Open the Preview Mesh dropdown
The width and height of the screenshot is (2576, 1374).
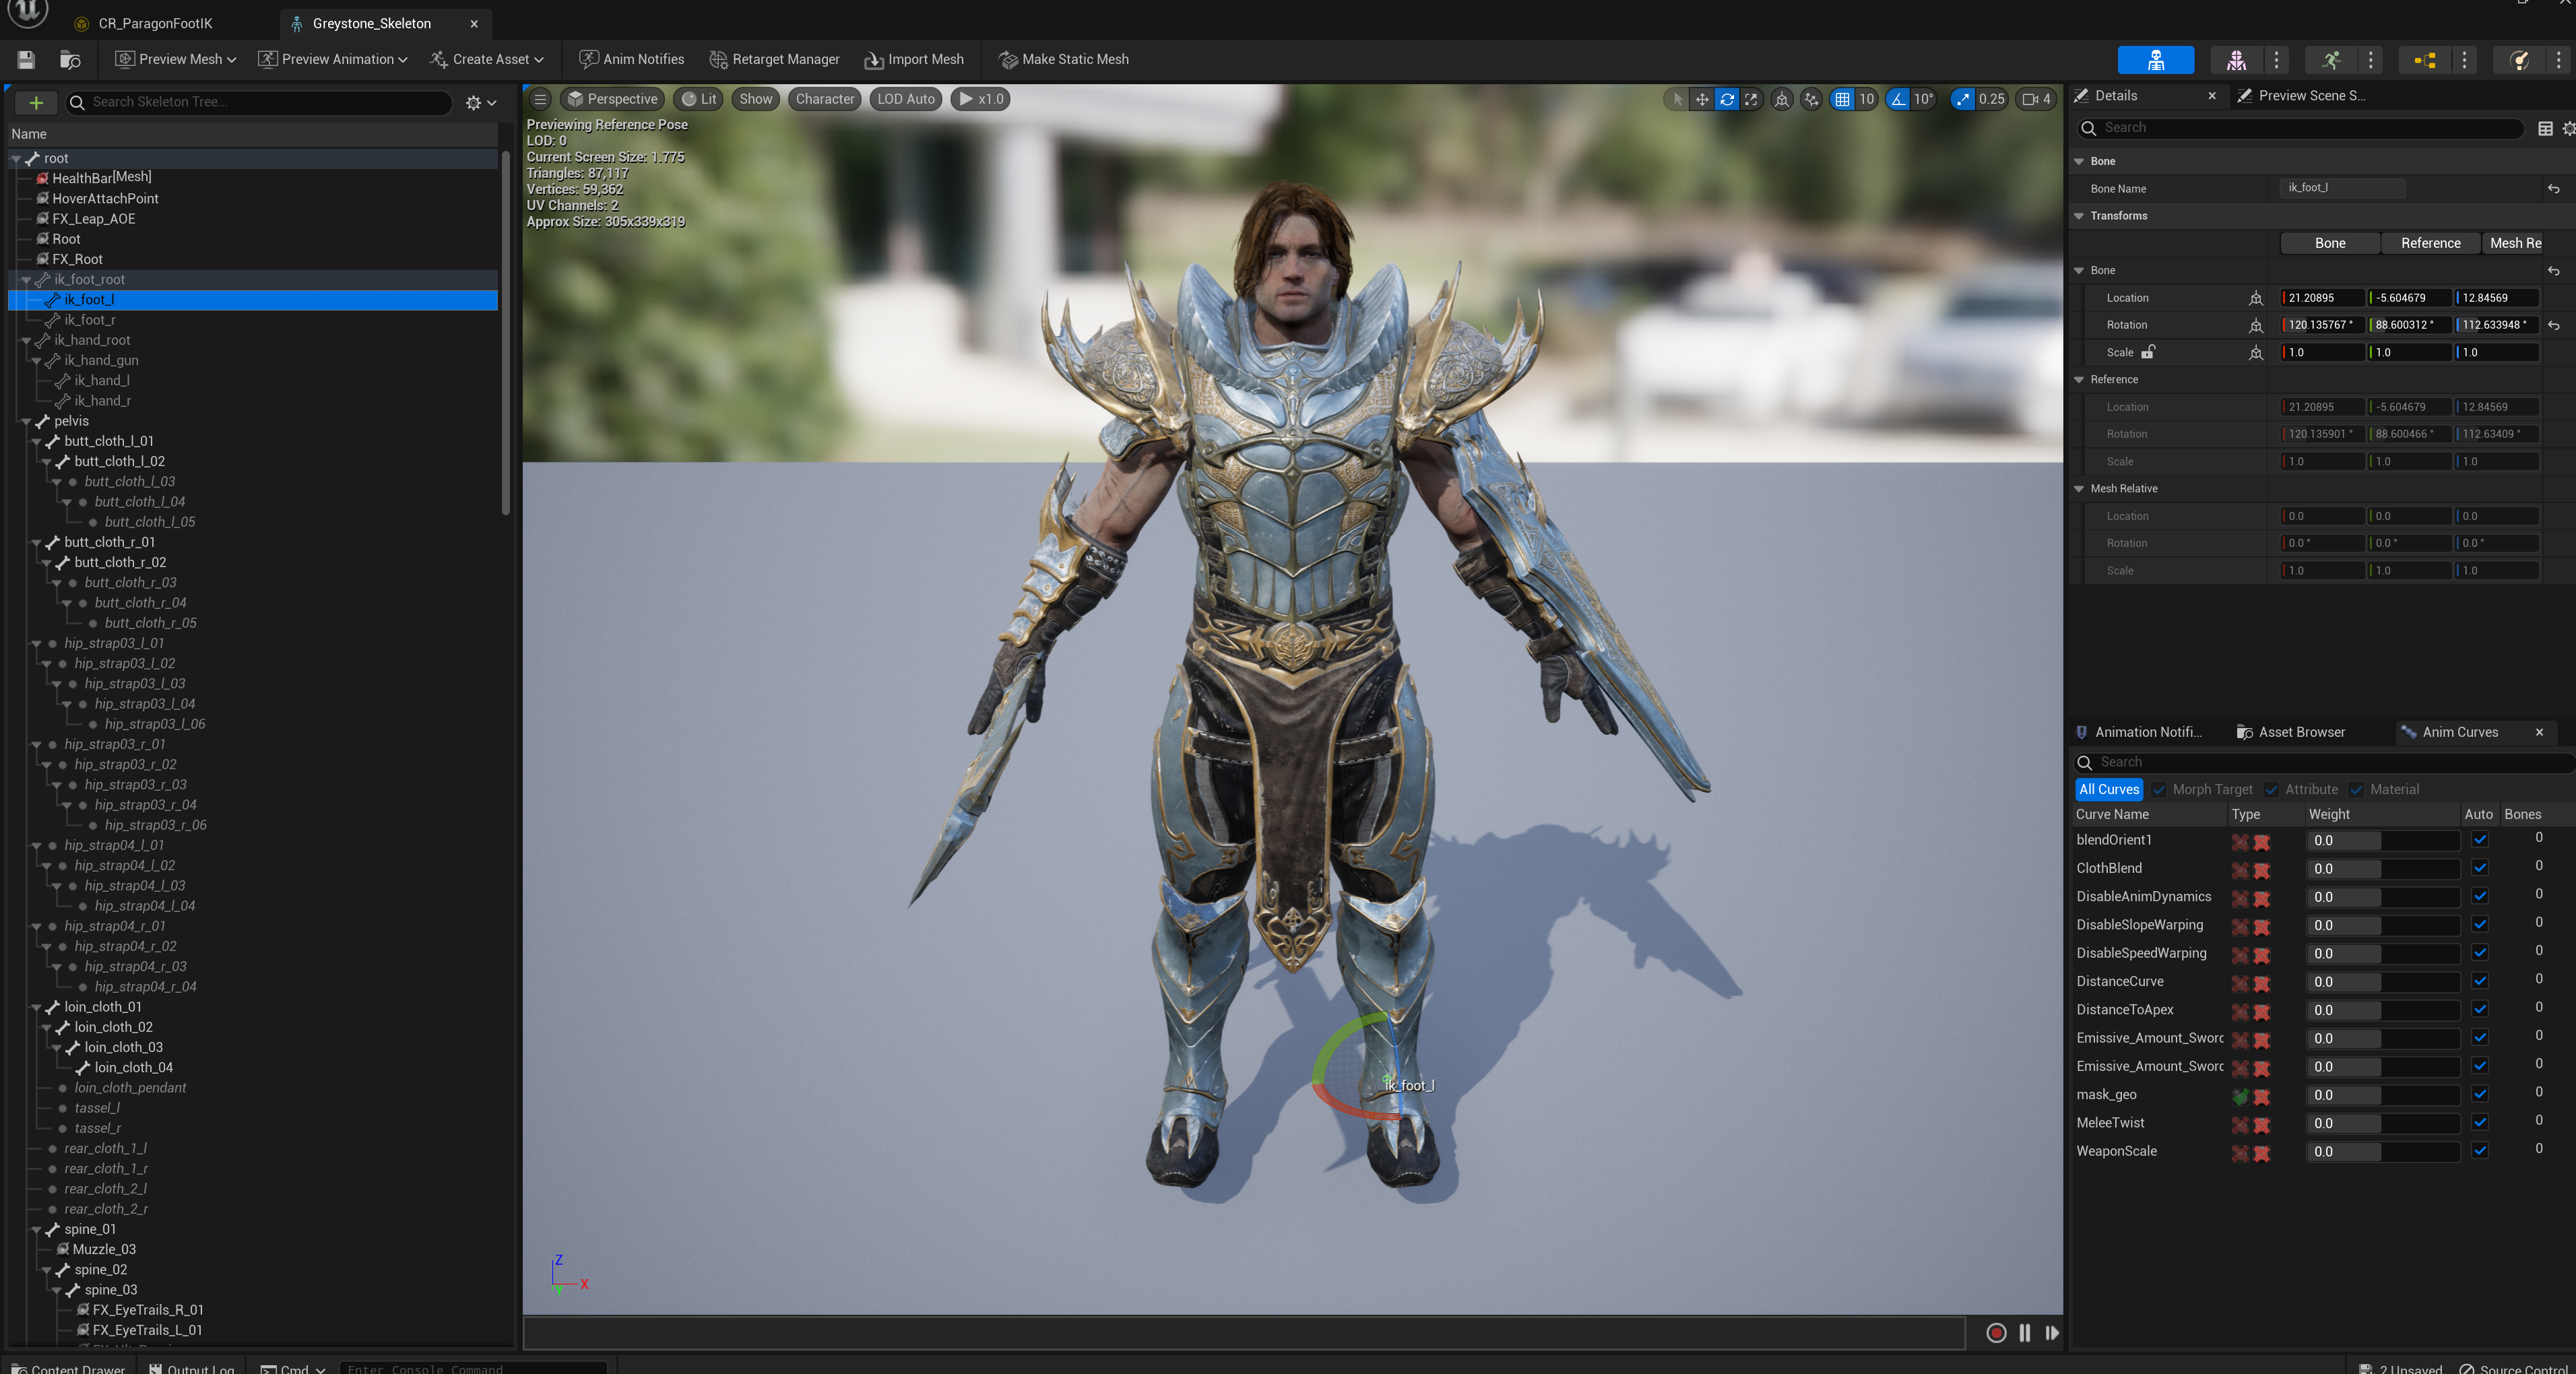(176, 60)
